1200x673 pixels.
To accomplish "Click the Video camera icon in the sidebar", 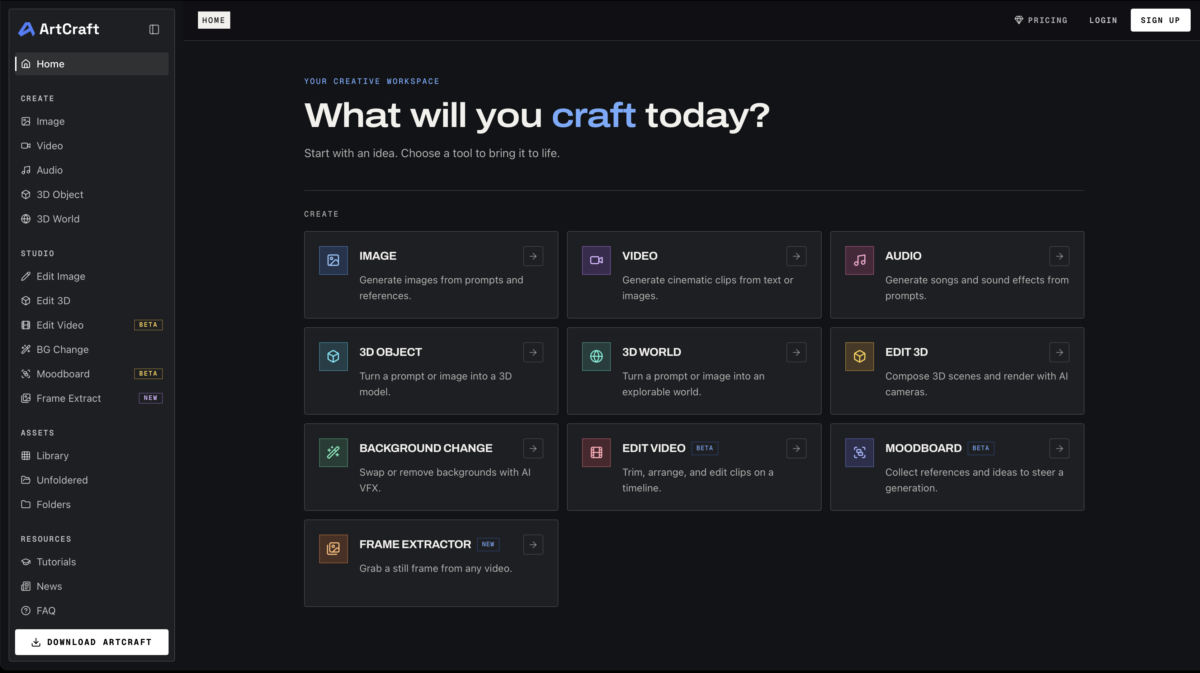I will coord(26,146).
